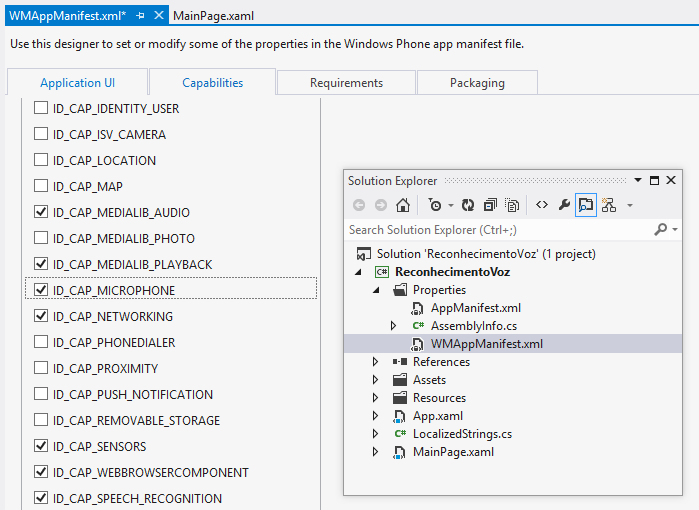699x510 pixels.
Task: Open the search options dropdown arrow
Action: point(675,230)
